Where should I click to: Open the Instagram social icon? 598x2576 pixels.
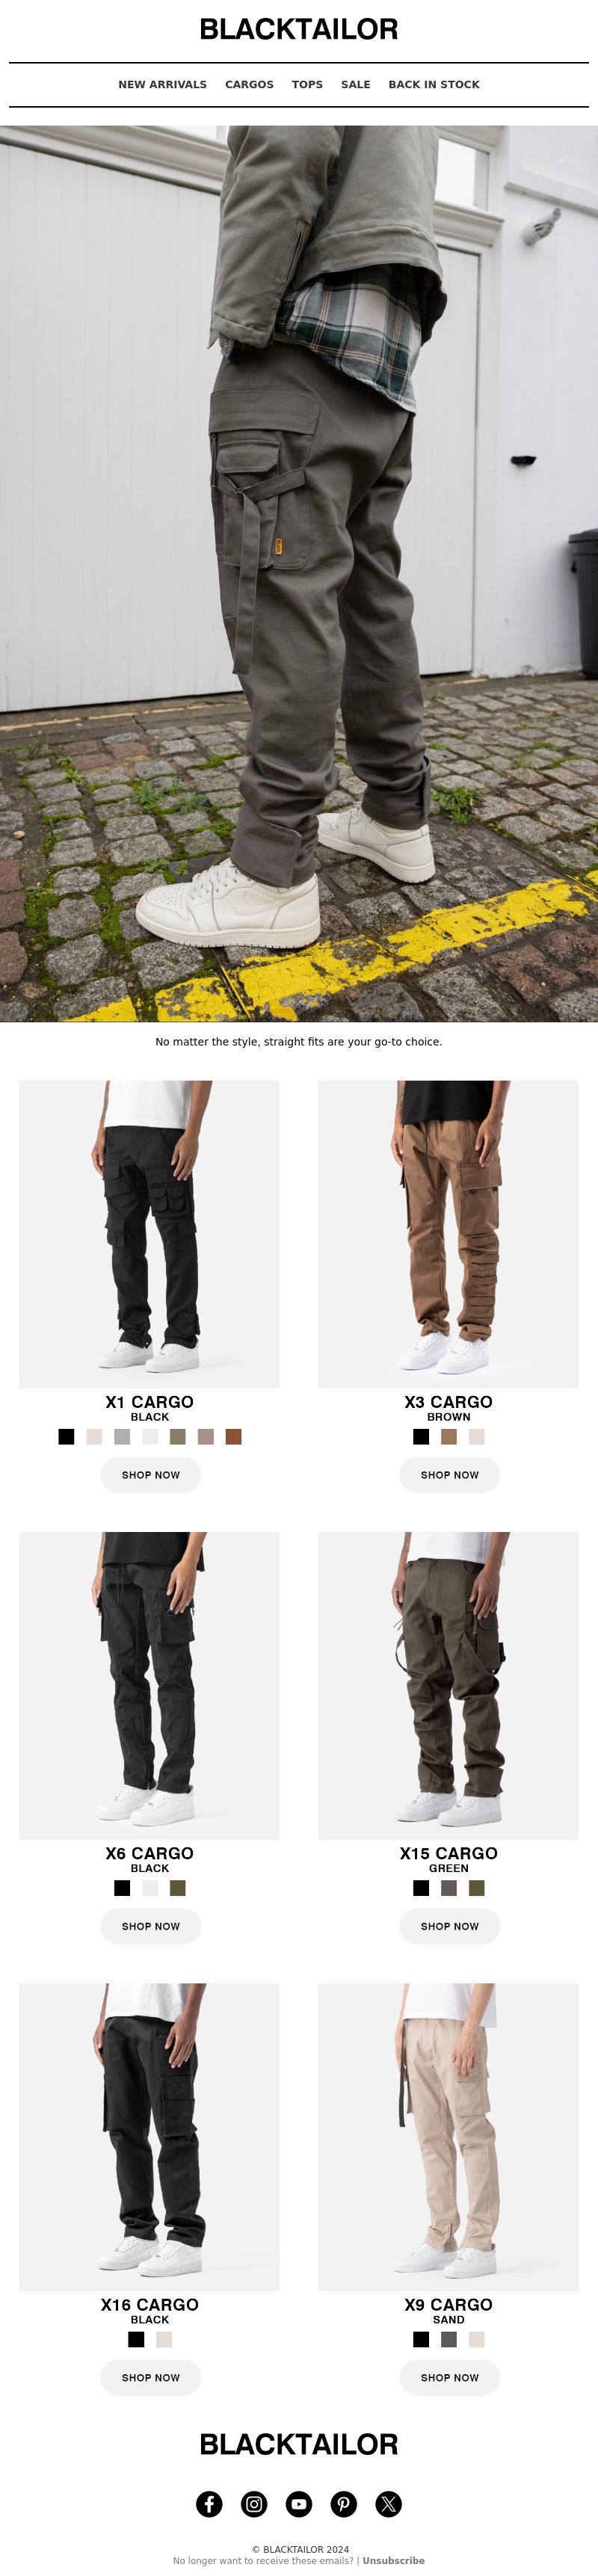pyautogui.click(x=254, y=2503)
